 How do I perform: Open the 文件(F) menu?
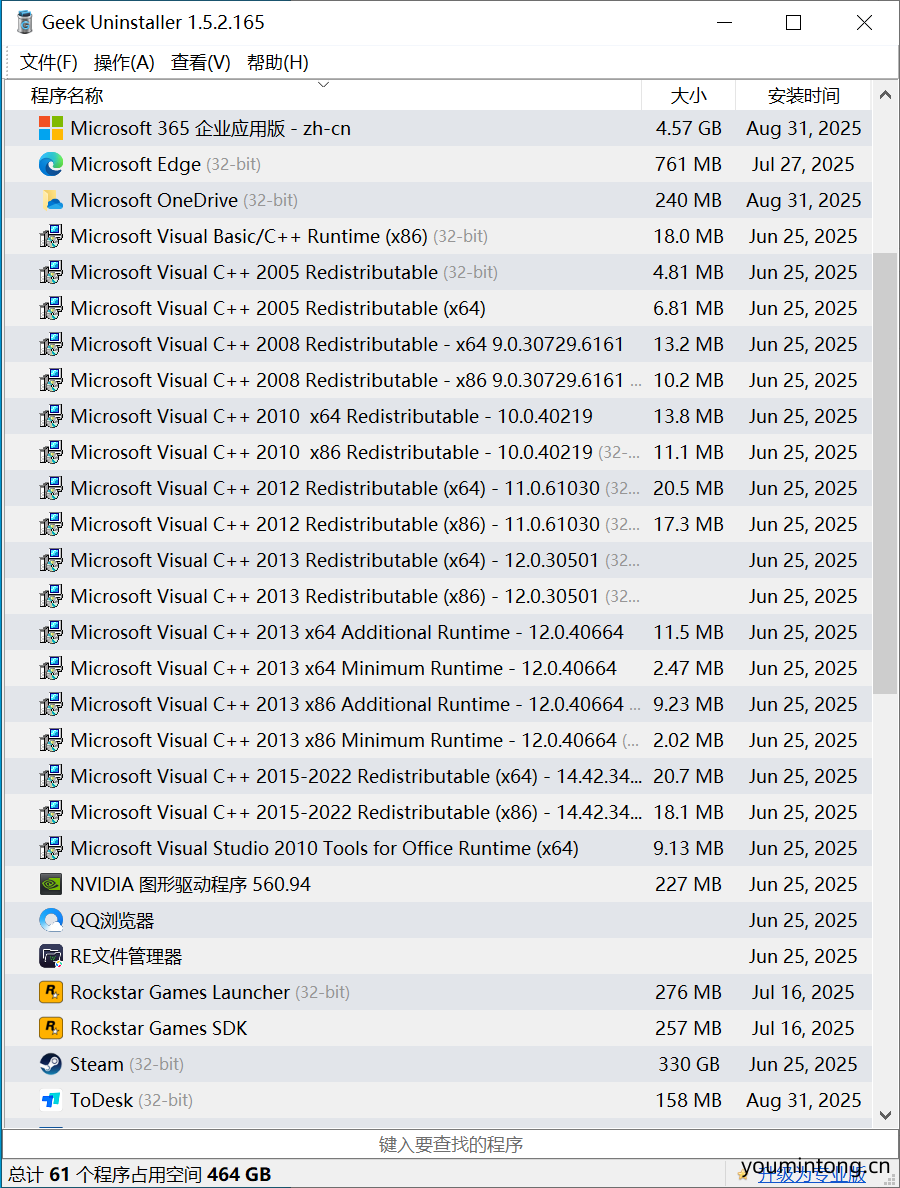coord(48,62)
